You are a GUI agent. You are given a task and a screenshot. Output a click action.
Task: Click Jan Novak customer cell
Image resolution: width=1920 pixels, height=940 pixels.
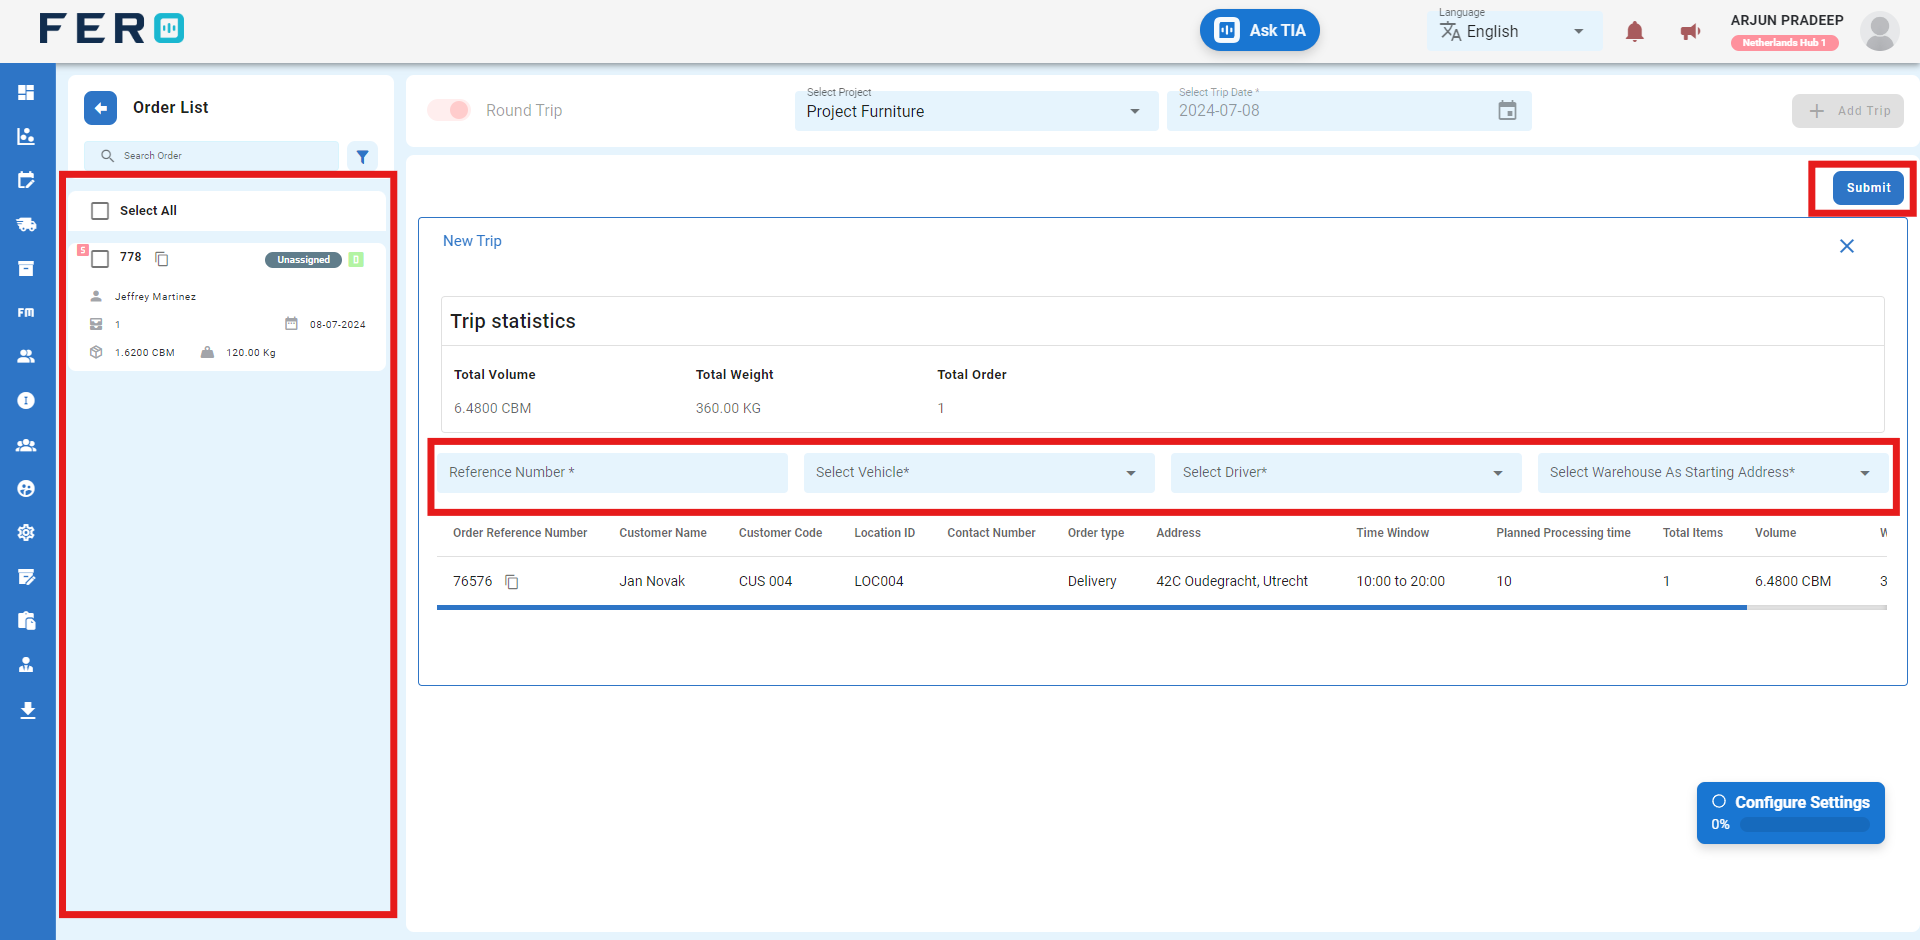652,581
